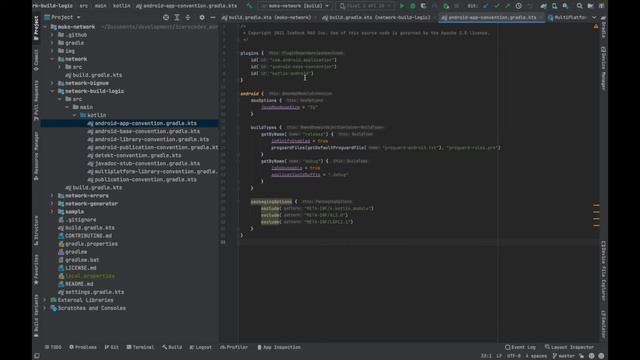Select android-base-convention.gradle.kts in tree
This screenshot has width=640, height=360.
(144, 131)
